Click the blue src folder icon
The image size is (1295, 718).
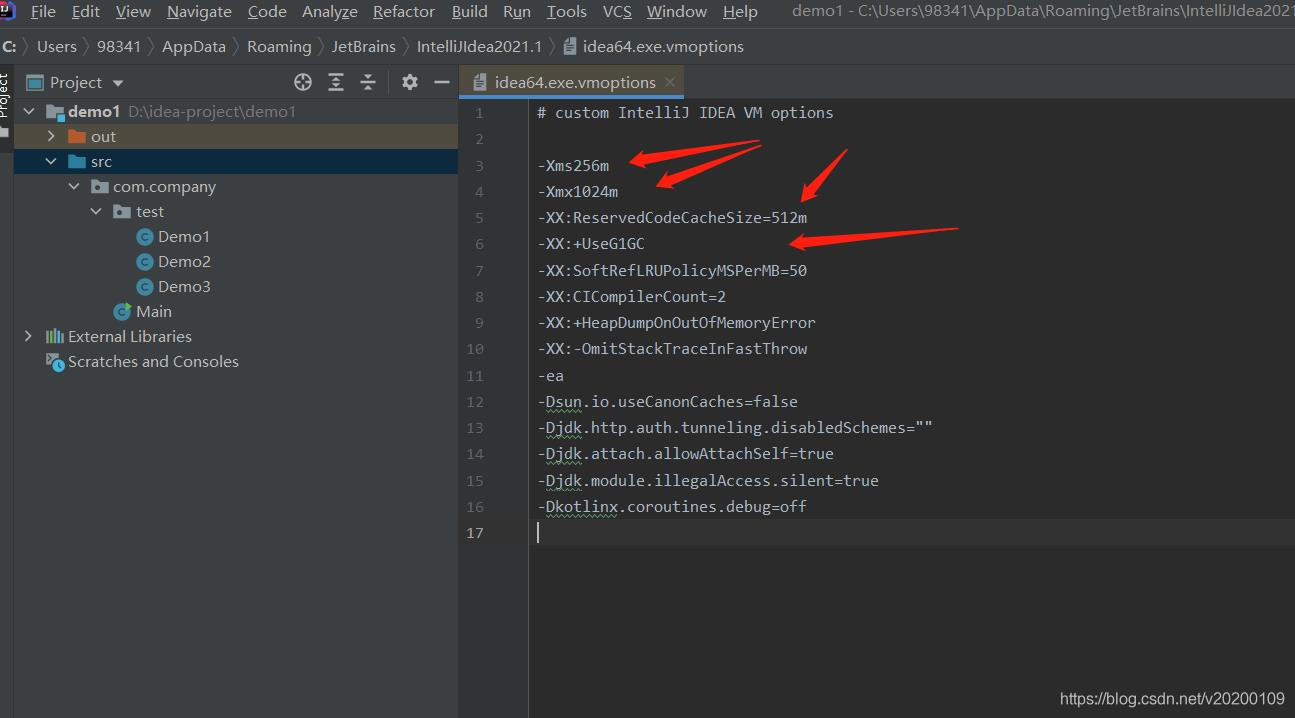(x=77, y=162)
